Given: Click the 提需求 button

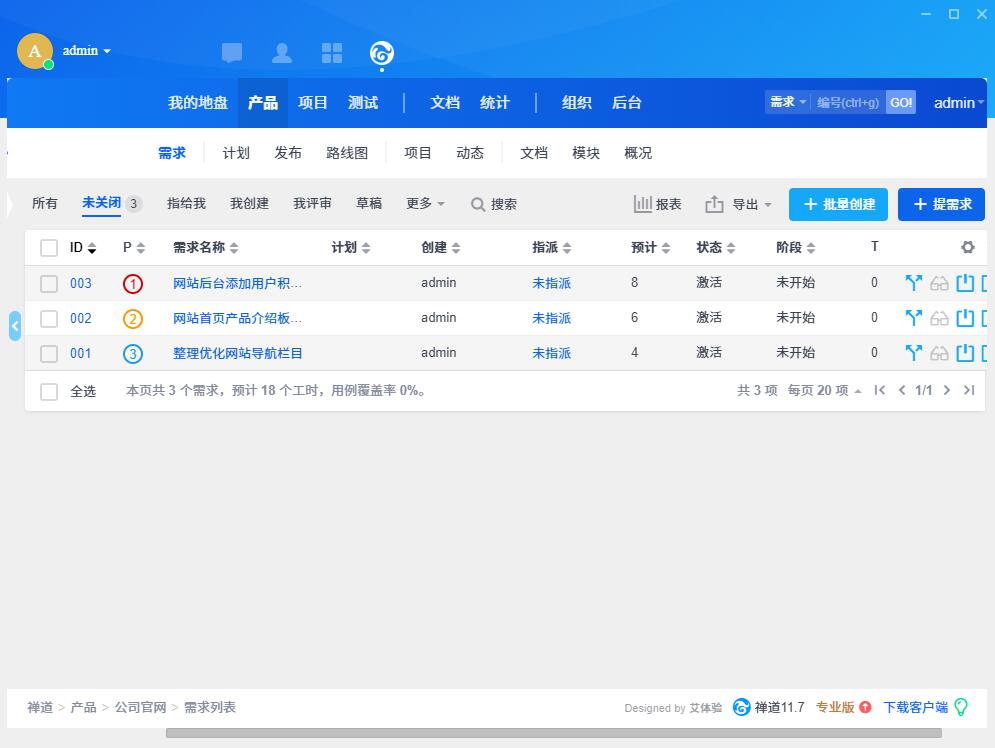Looking at the screenshot, I should 941,204.
